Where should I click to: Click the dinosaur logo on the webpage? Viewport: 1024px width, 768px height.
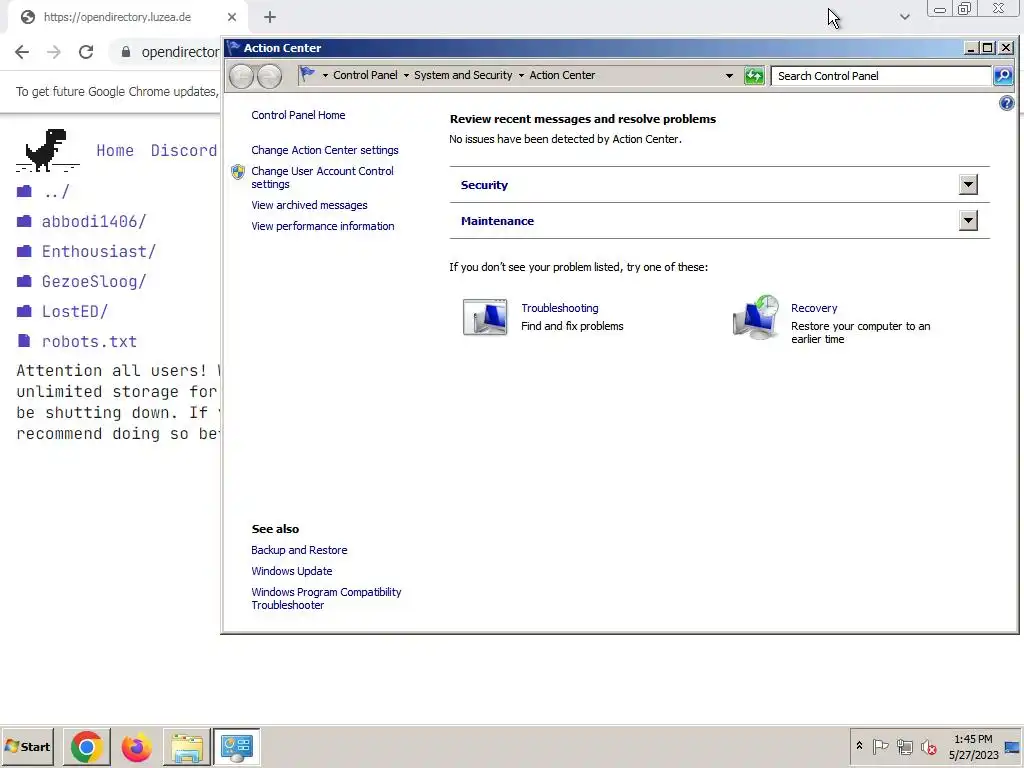pos(47,150)
